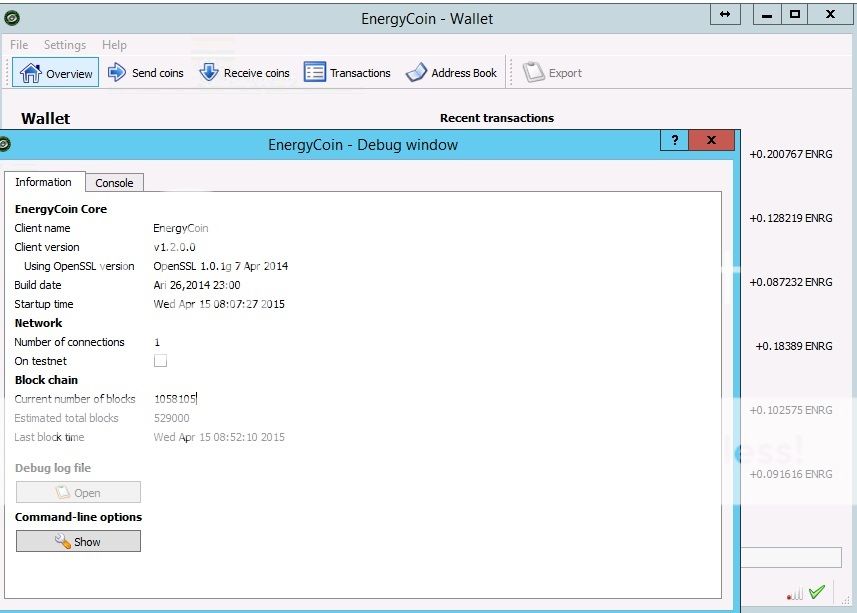Click the green sync checkmark status icon
The height and width of the screenshot is (613, 857).
click(817, 592)
